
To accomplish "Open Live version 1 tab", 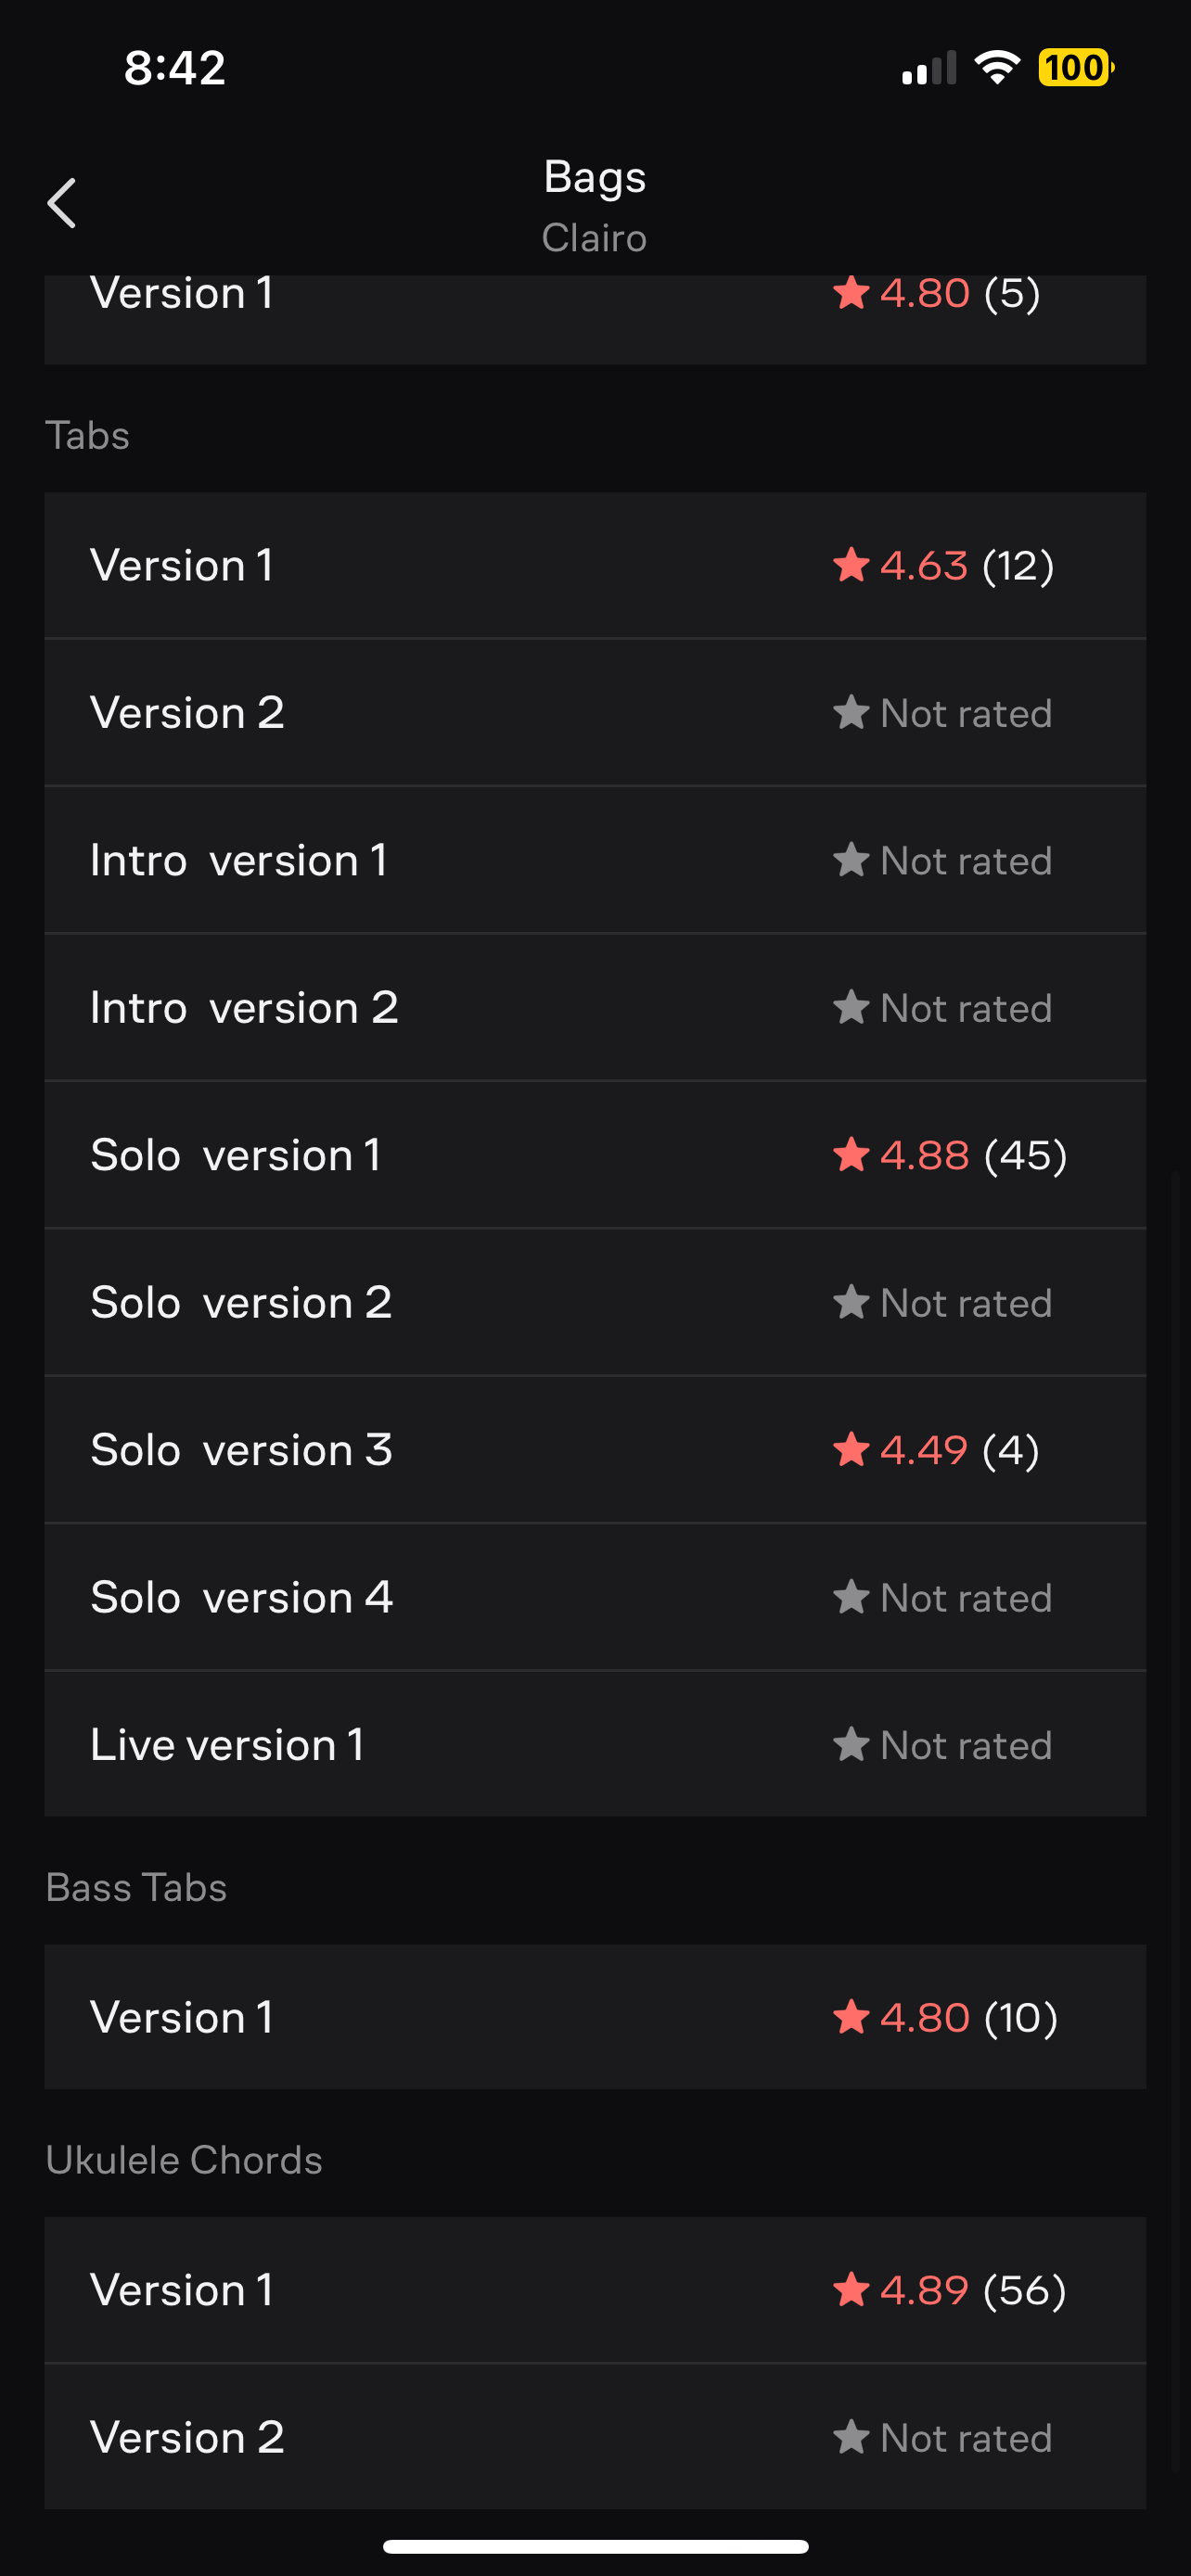I will pos(595,1744).
